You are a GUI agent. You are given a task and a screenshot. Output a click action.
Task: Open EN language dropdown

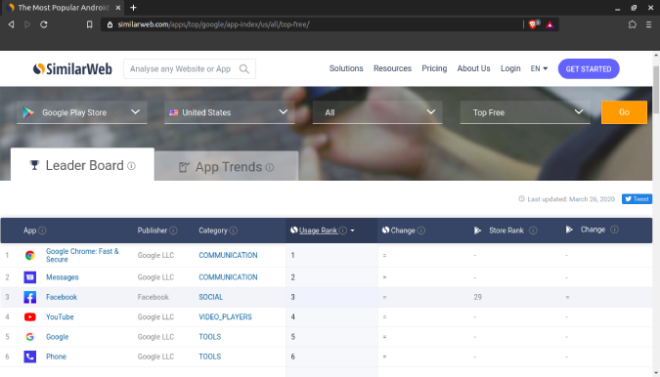coord(539,69)
